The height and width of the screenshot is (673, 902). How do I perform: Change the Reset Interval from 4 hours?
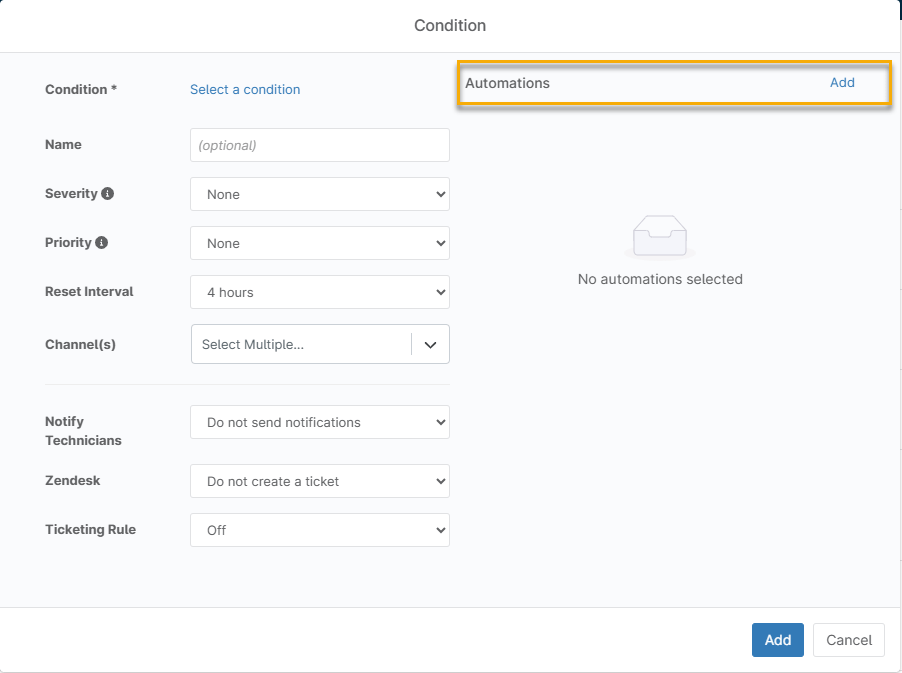coord(320,293)
